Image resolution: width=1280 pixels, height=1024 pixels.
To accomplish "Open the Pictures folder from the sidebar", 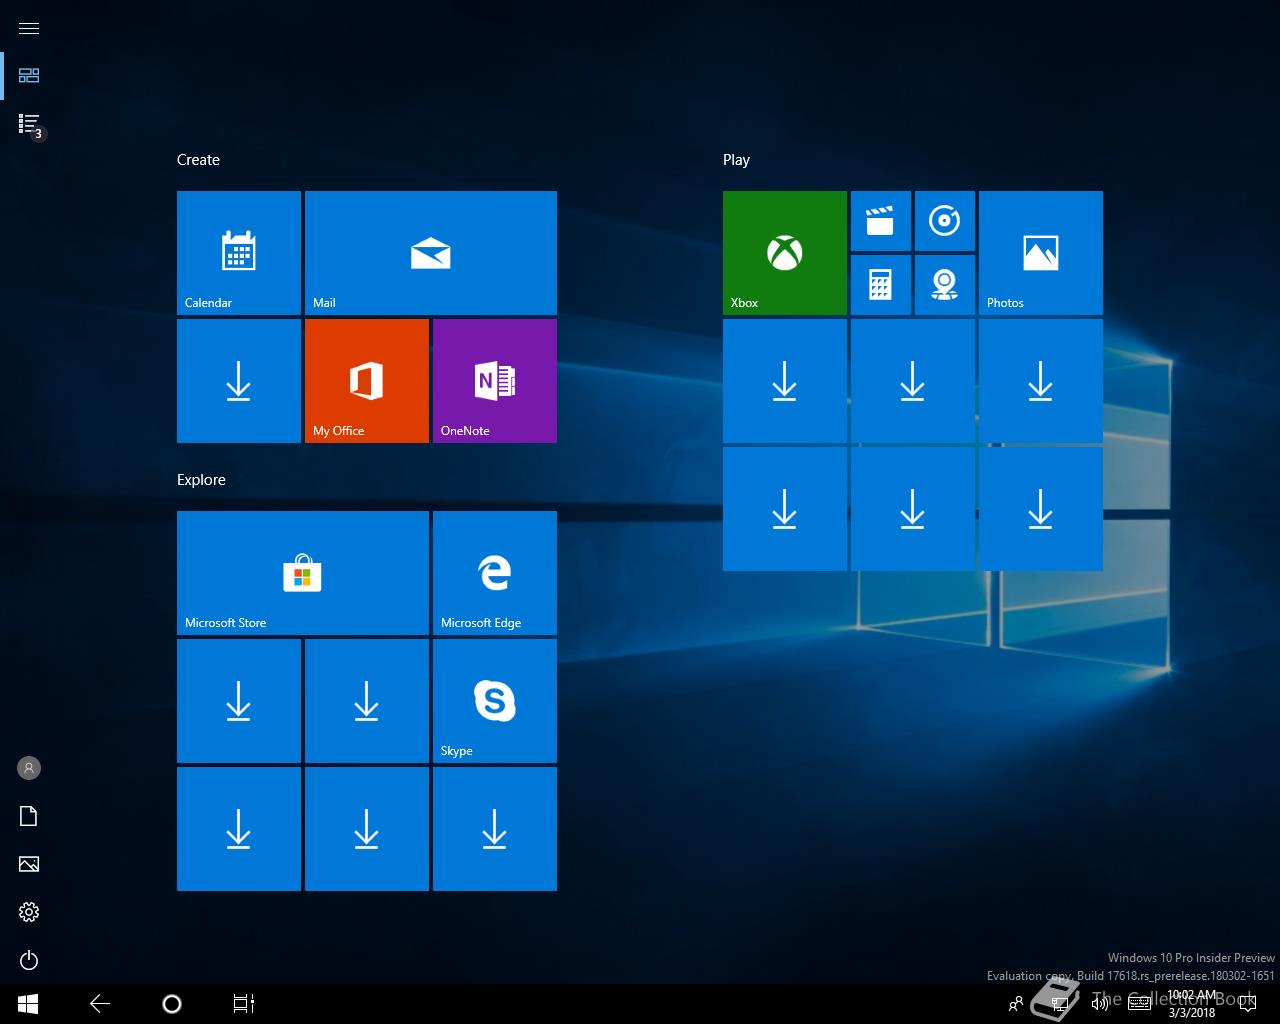I will [x=29, y=864].
